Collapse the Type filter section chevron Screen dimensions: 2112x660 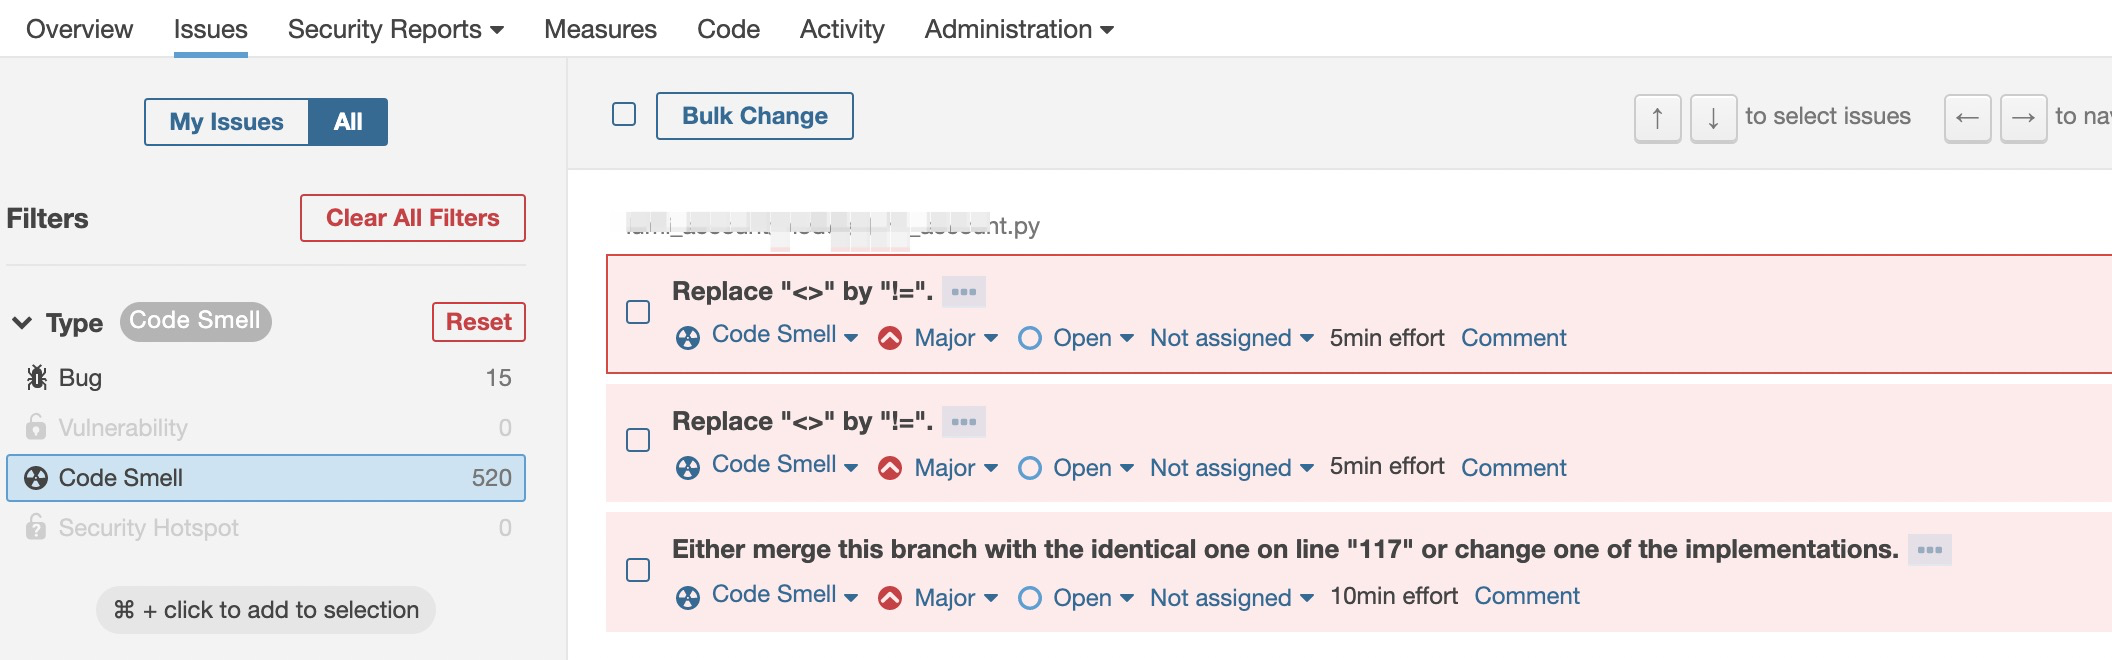[x=22, y=323]
